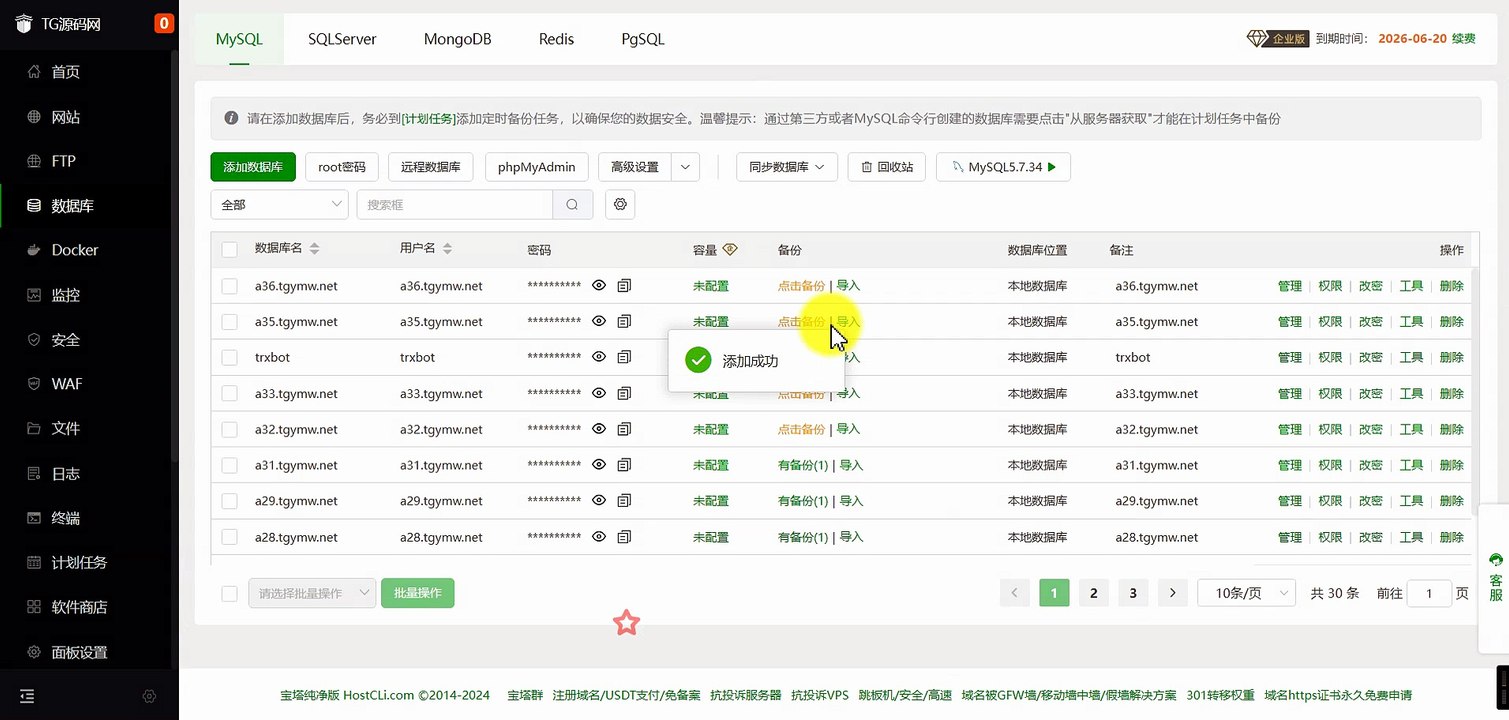This screenshot has height=720, width=1509.
Task: Open 请选择批量操作 dropdown
Action: pyautogui.click(x=312, y=593)
